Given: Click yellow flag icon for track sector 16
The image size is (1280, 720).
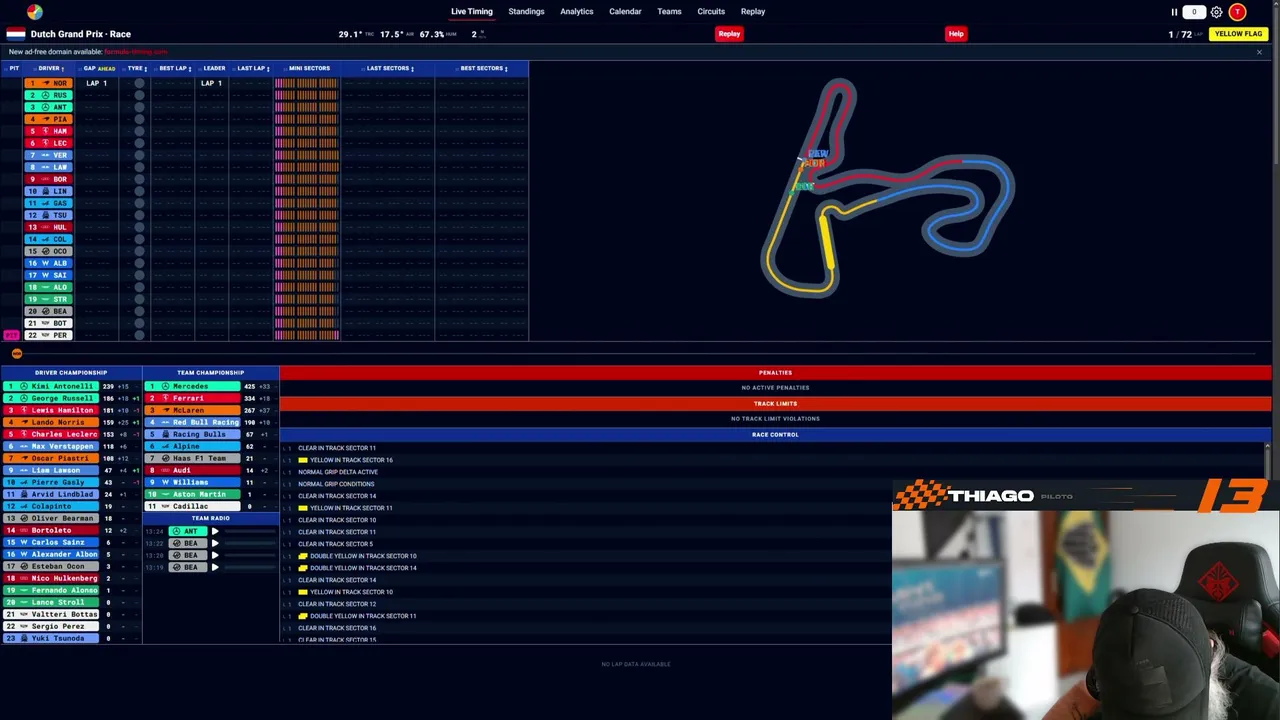Looking at the screenshot, I should point(303,460).
